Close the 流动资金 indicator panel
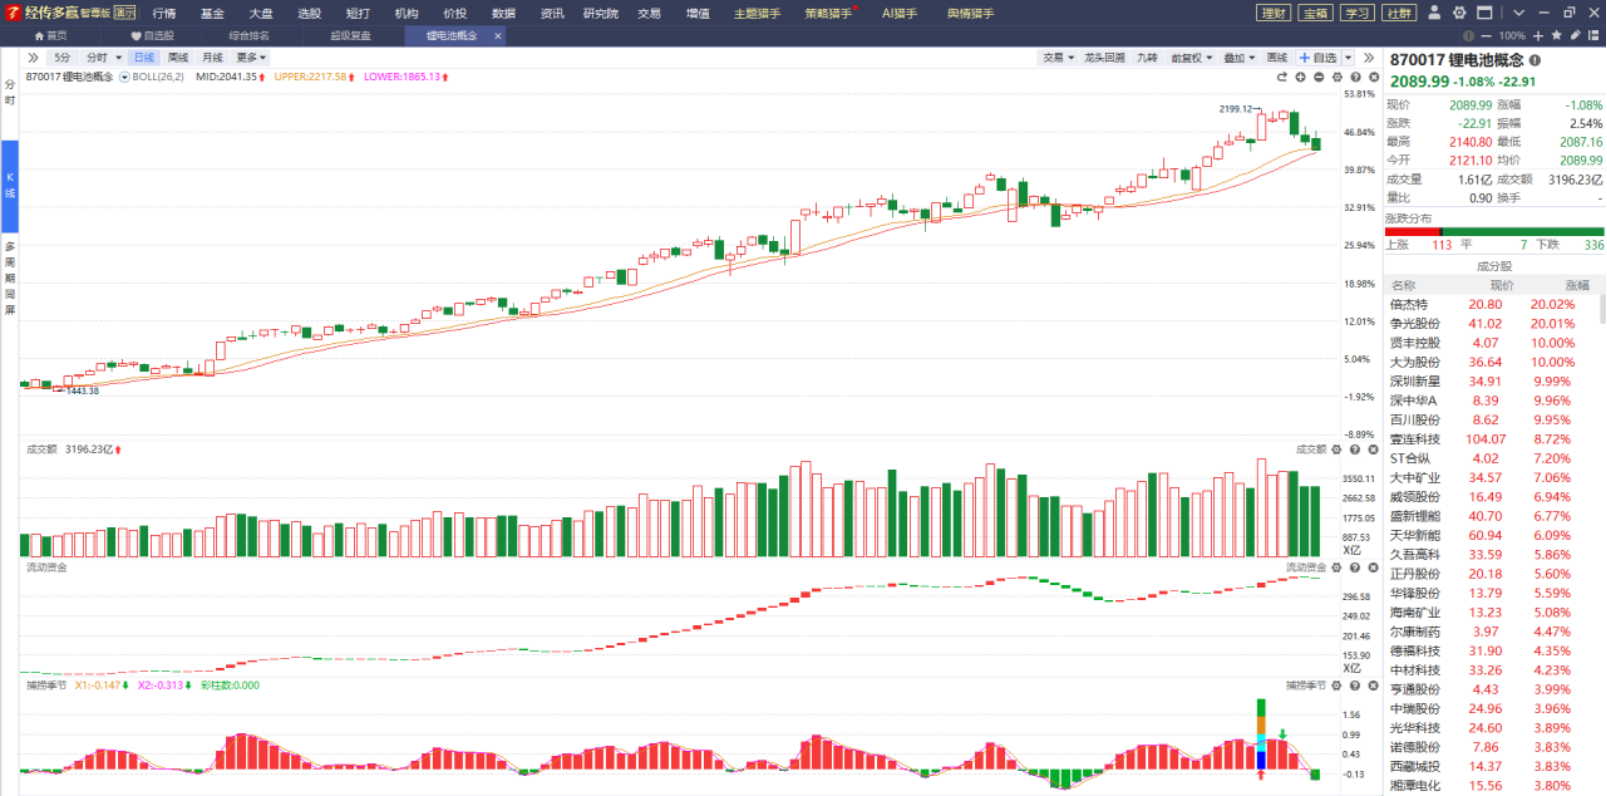Image resolution: width=1607 pixels, height=796 pixels. 1374,568
